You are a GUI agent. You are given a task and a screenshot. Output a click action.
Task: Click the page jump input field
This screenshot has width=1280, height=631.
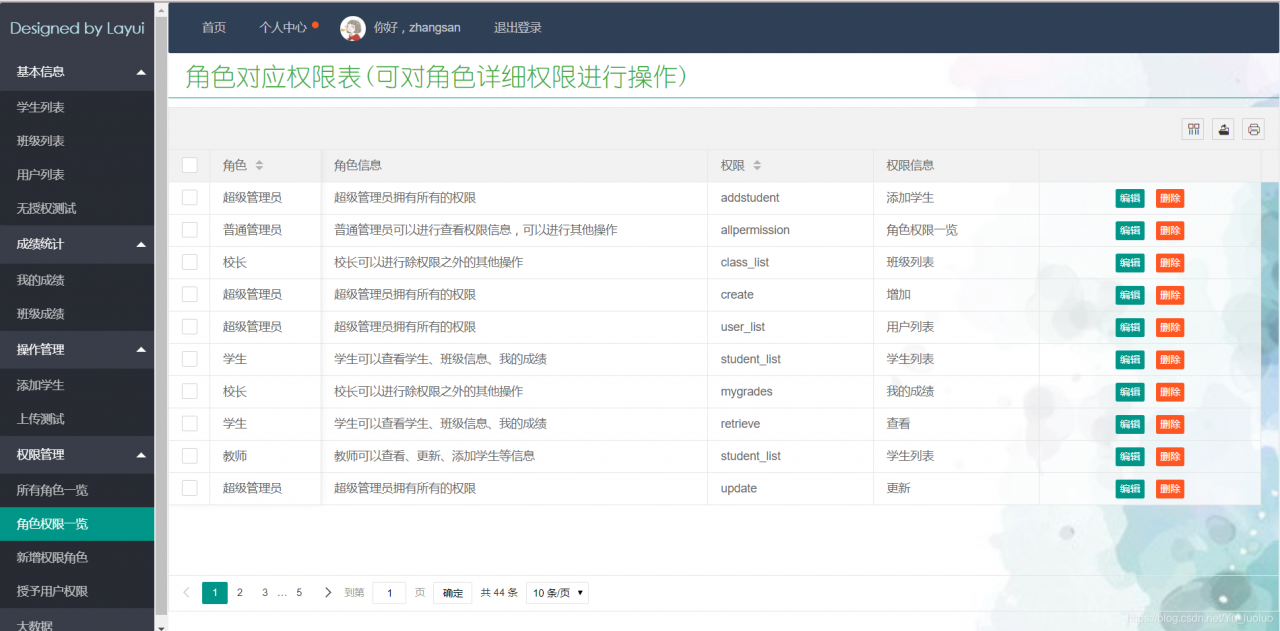[x=389, y=592]
